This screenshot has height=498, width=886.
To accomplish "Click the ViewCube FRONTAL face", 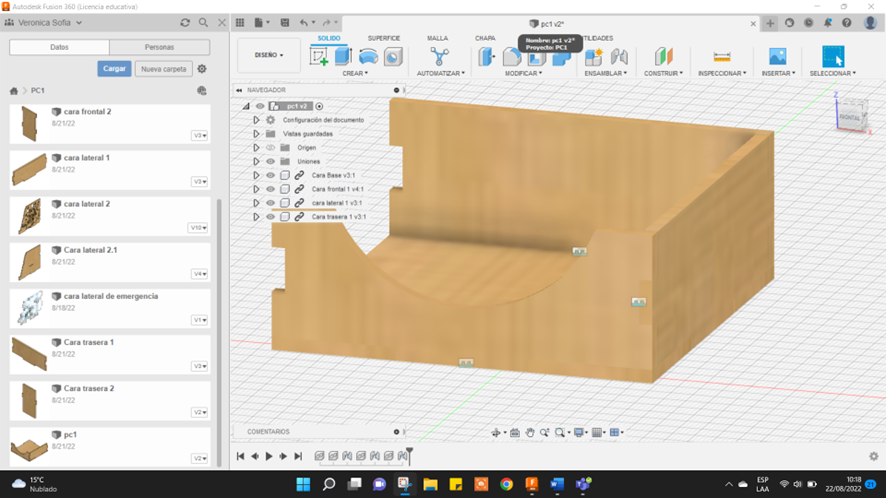I will click(x=849, y=117).
